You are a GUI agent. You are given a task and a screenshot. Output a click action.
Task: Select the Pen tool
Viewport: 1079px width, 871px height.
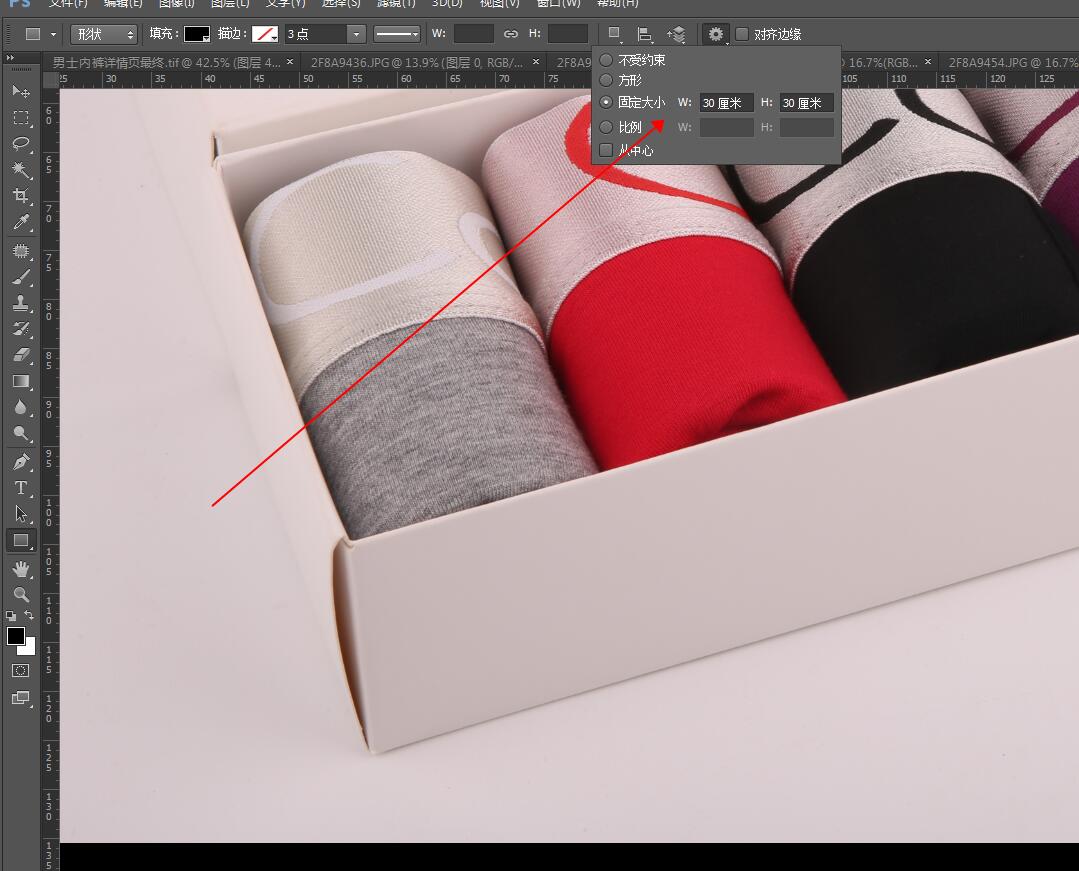click(21, 462)
